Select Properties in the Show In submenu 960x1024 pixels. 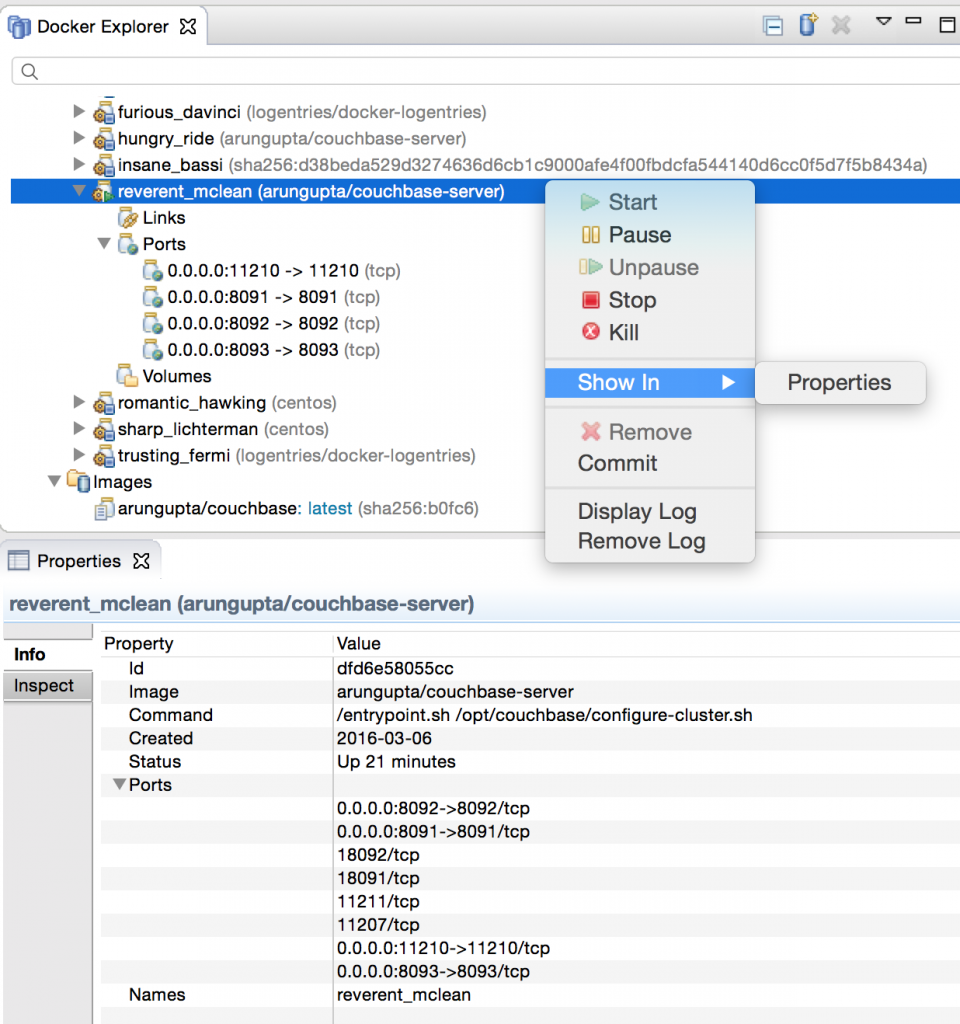(x=840, y=383)
